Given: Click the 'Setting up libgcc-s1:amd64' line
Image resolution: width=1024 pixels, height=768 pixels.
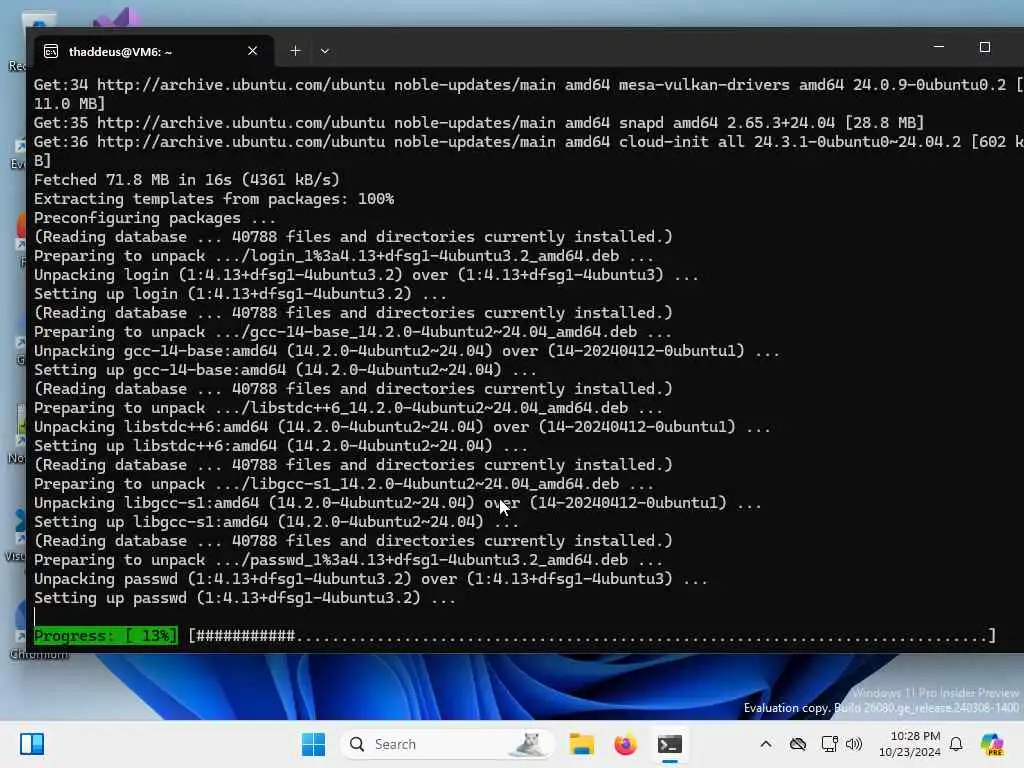Looking at the screenshot, I should pyautogui.click(x=276, y=522).
